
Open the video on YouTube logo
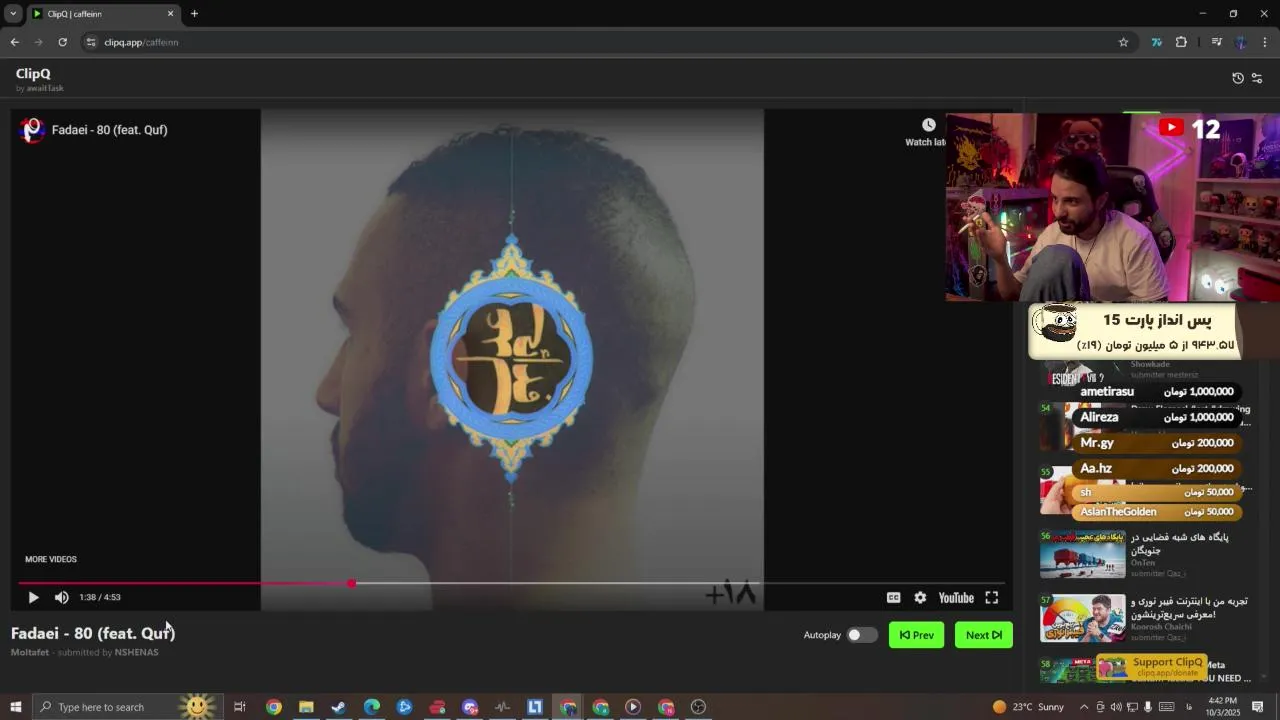coord(956,597)
